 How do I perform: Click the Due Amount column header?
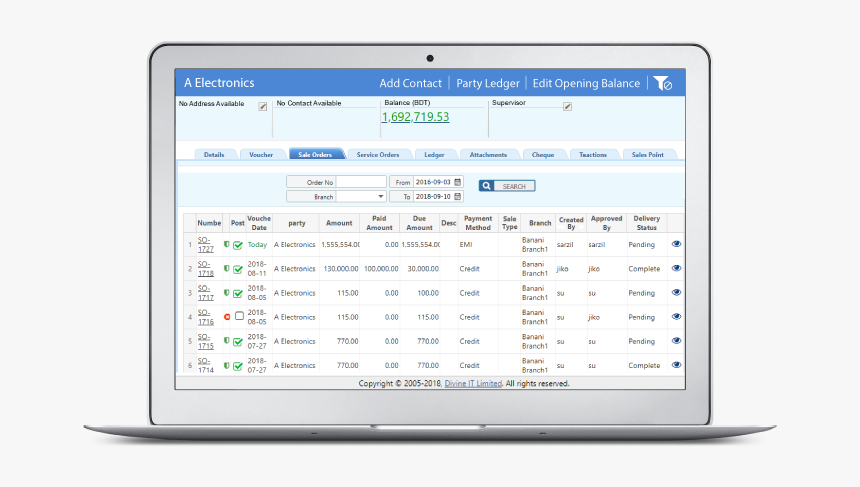[420, 223]
